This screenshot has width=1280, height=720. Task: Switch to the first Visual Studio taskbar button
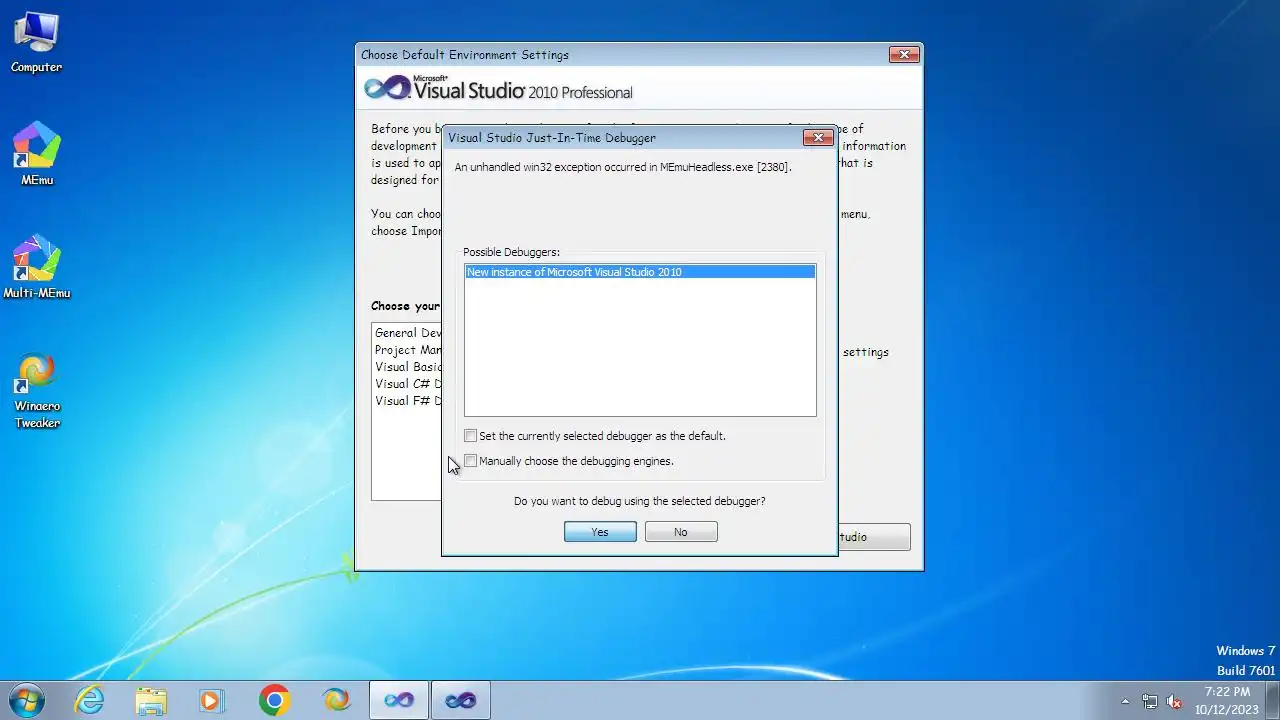(399, 700)
